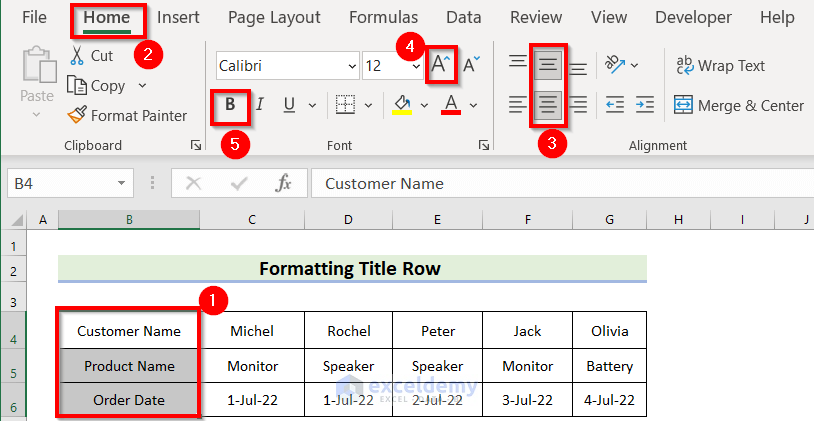Toggle Italic formatting
The width and height of the screenshot is (814, 421).
pos(260,104)
